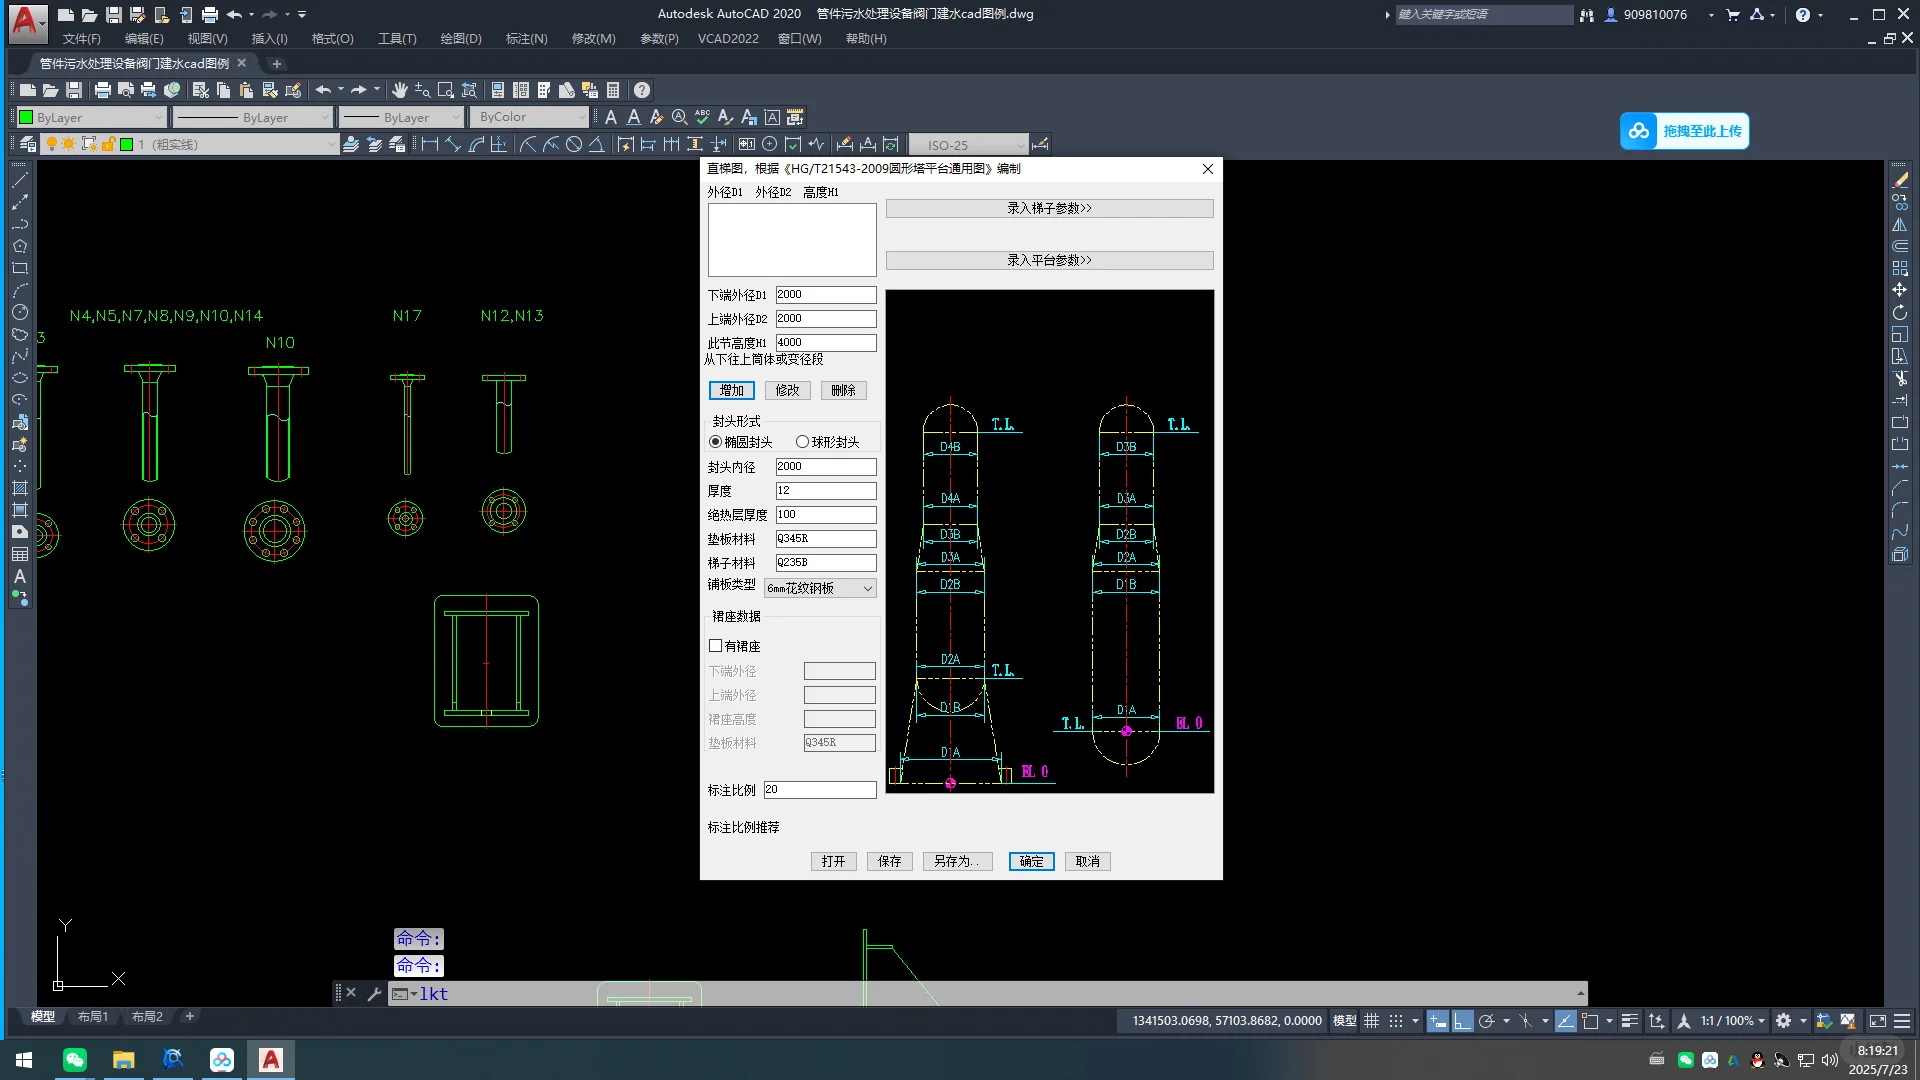Click the 标注比例 input field
1920x1080 pixels.
tap(818, 789)
